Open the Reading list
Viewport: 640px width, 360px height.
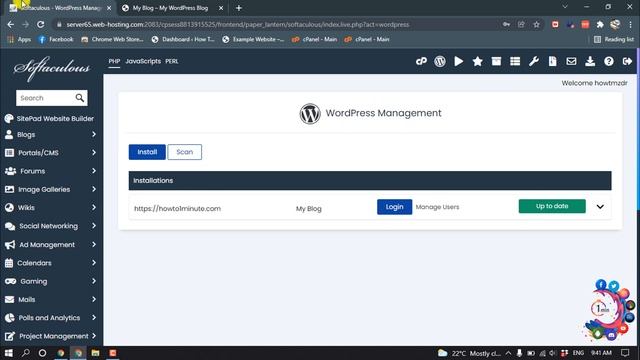coord(614,40)
